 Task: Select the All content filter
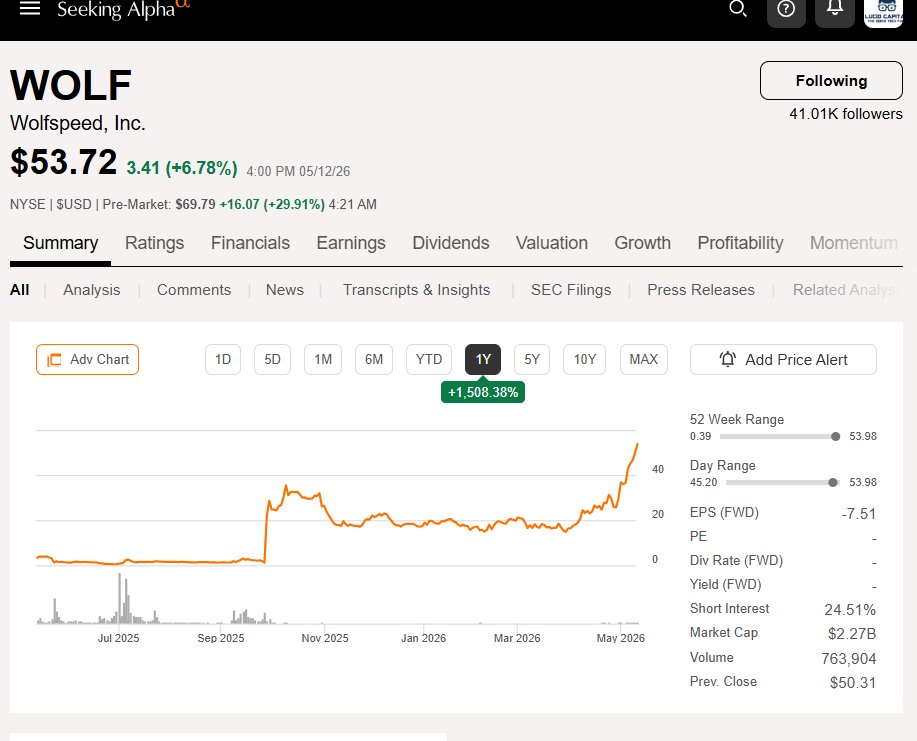click(x=19, y=289)
